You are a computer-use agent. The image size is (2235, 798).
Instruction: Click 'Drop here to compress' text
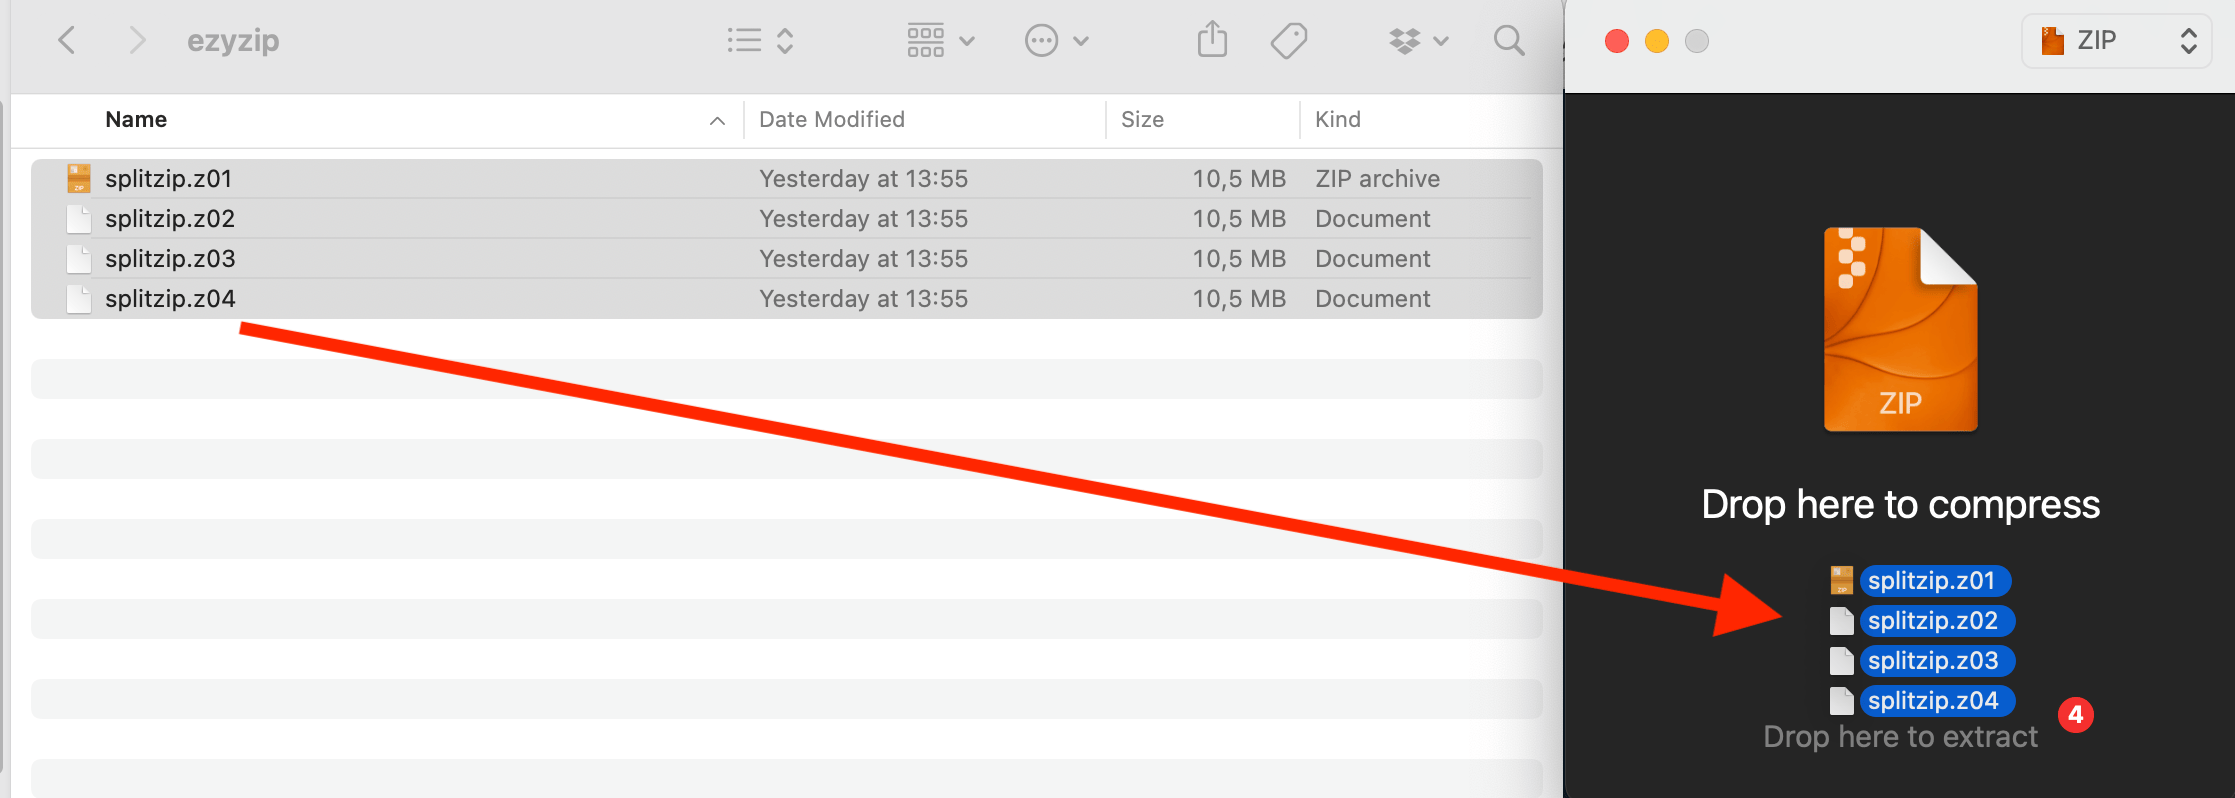[1900, 505]
